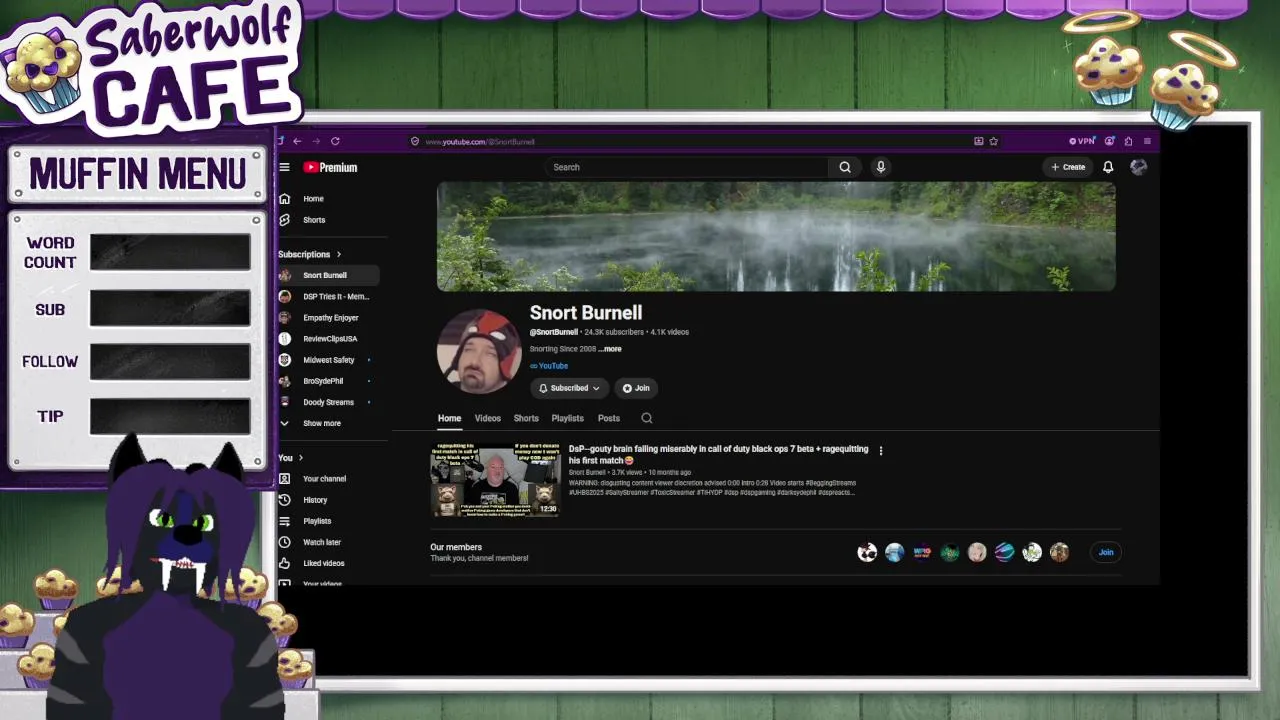
Task: Click the first member avatar in Our members
Action: (x=867, y=552)
